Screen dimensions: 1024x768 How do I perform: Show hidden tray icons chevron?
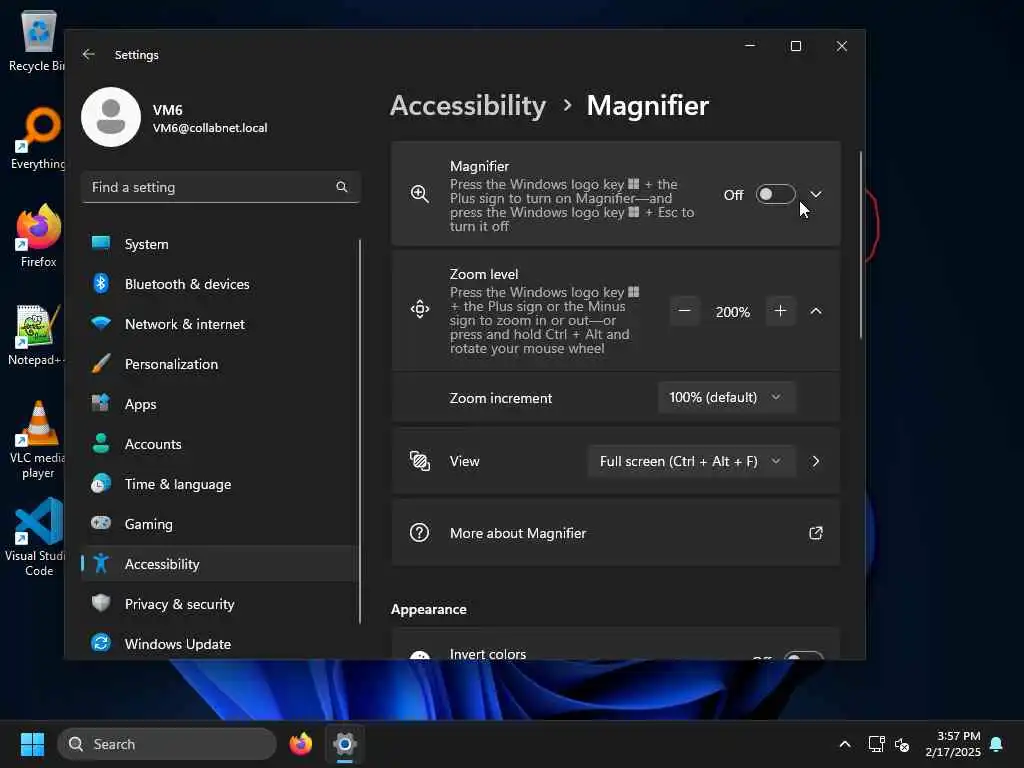tap(844, 744)
